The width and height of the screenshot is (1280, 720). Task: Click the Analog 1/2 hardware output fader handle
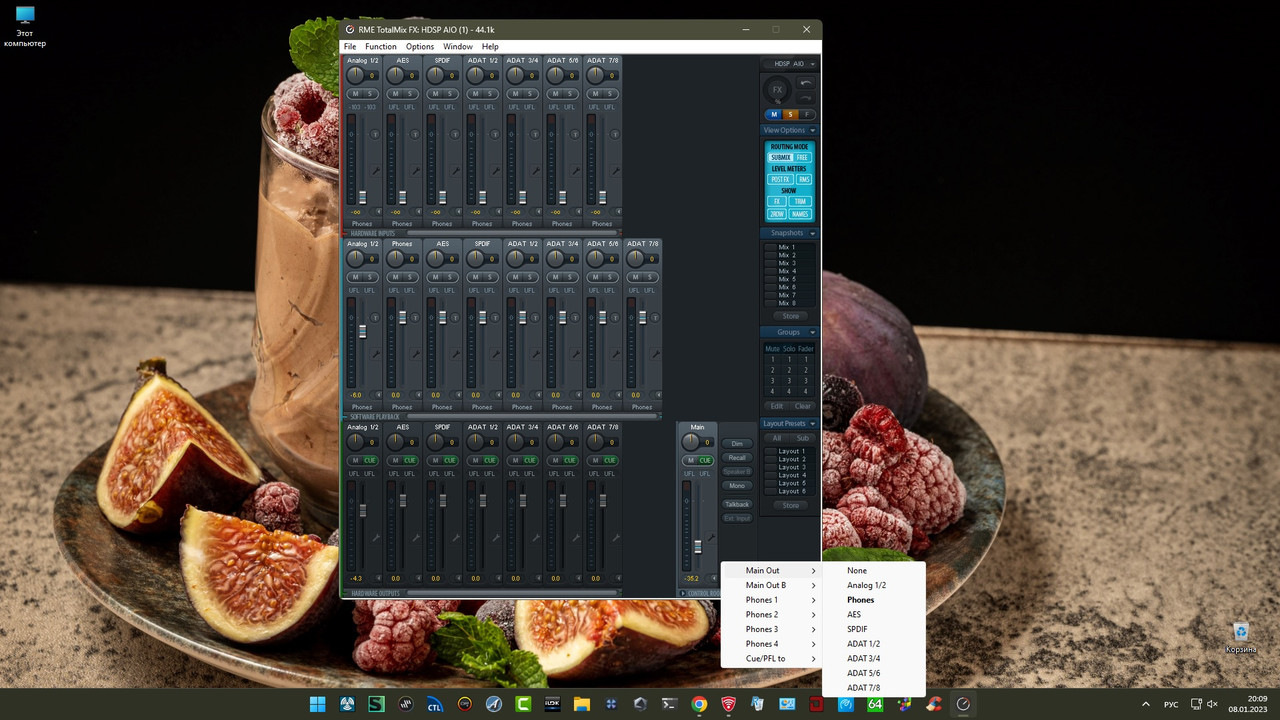[x=362, y=510]
